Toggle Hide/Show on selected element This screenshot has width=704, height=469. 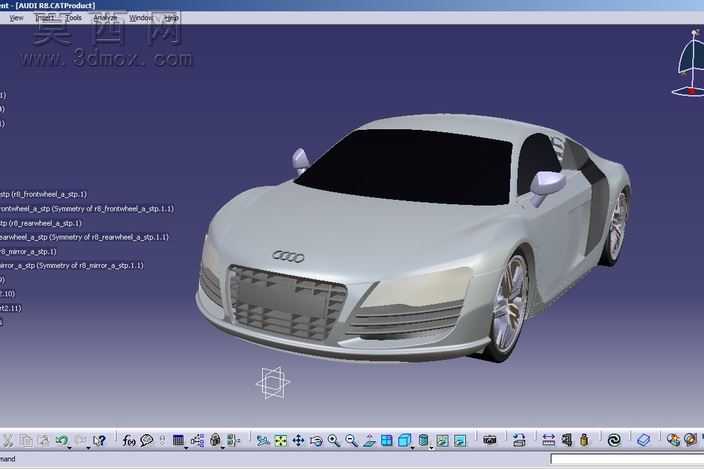[x=442, y=441]
